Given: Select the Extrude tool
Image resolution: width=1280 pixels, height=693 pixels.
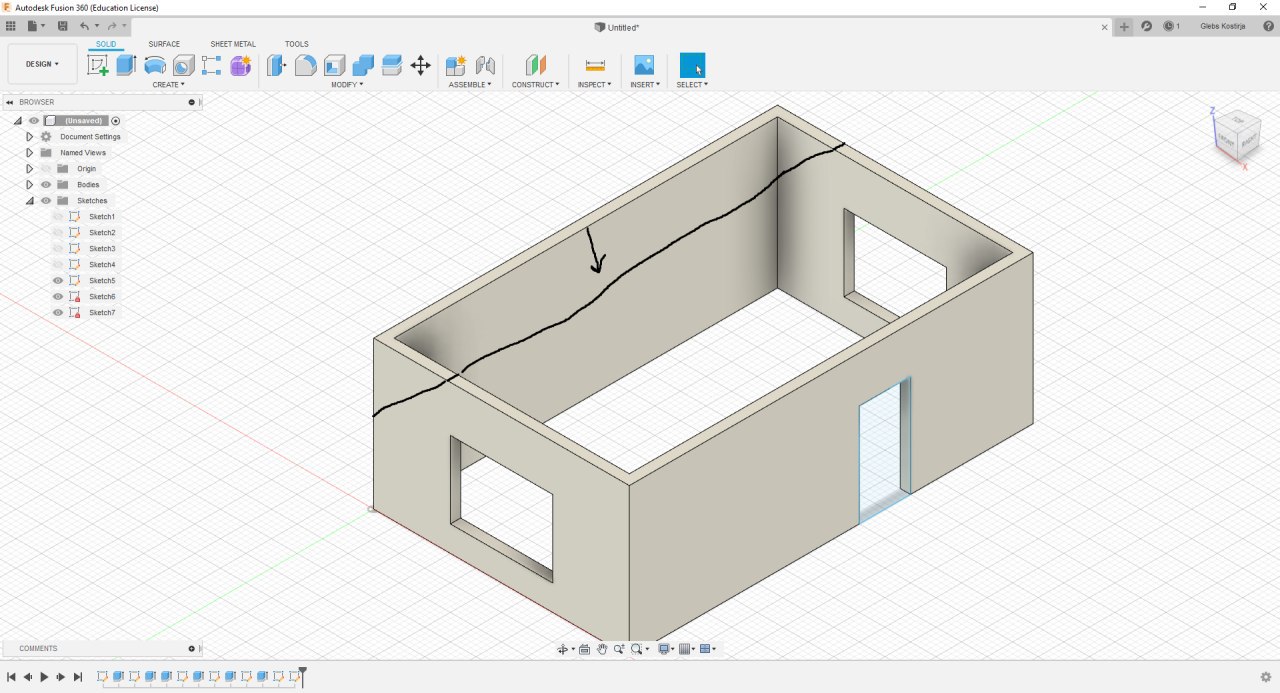Looking at the screenshot, I should pyautogui.click(x=126, y=66).
